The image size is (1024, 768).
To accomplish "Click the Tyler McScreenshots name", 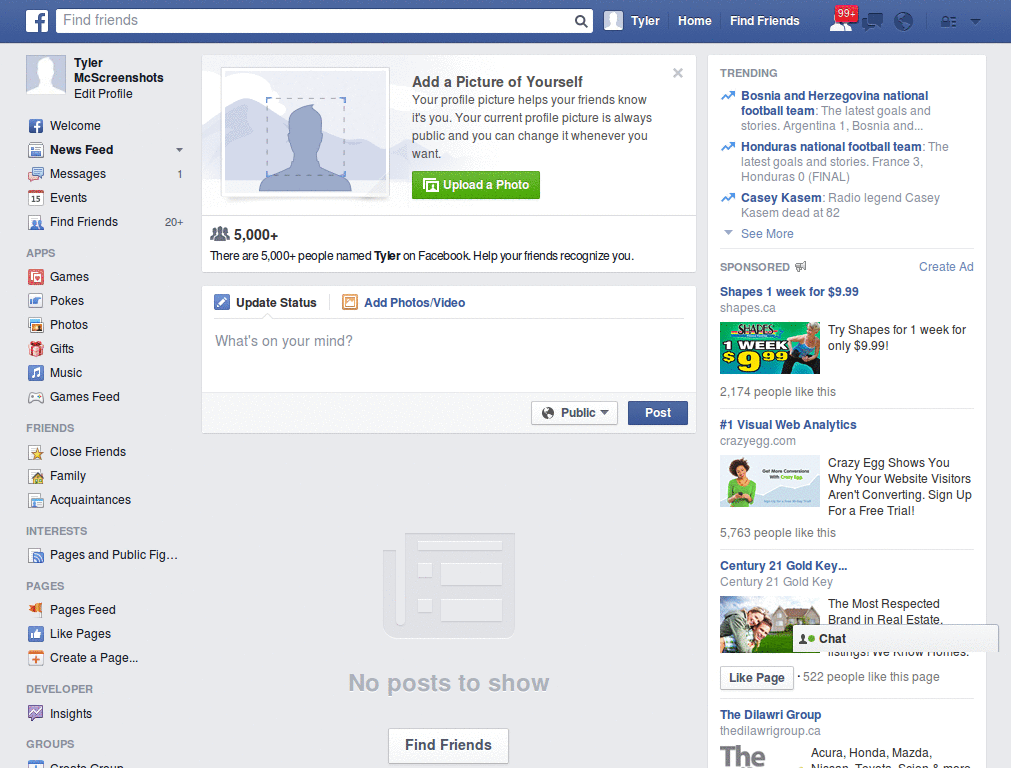I will pyautogui.click(x=118, y=71).
